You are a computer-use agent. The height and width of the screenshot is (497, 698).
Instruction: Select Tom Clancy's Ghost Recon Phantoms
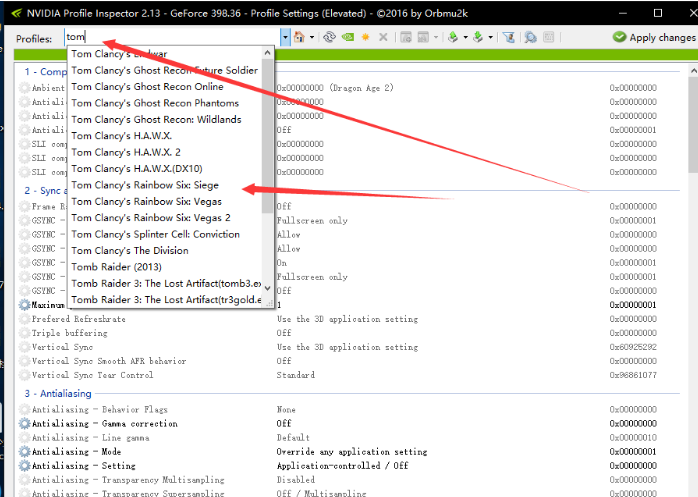[155, 103]
